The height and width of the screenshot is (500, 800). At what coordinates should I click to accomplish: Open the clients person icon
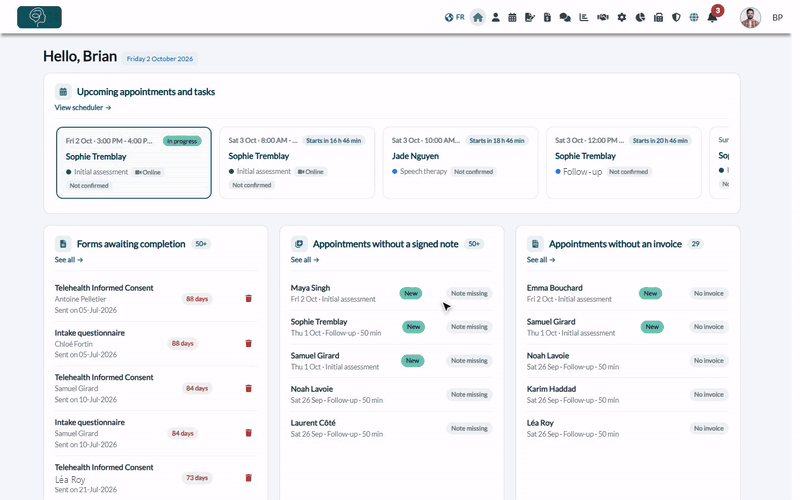(x=495, y=17)
